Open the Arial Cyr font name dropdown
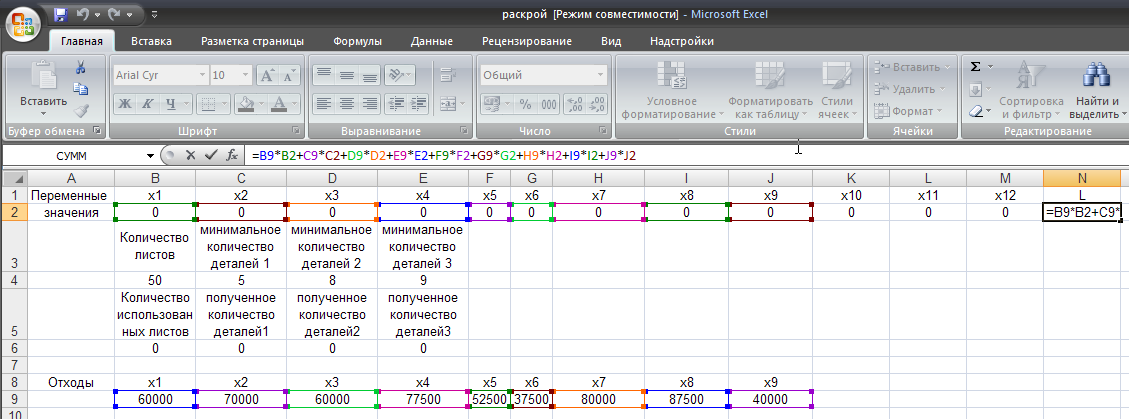The image size is (1129, 419). tap(202, 75)
